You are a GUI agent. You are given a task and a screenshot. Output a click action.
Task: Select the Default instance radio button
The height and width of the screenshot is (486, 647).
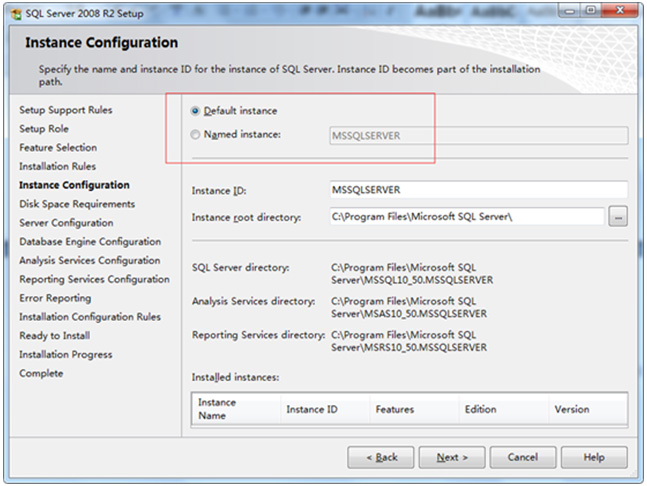point(195,111)
